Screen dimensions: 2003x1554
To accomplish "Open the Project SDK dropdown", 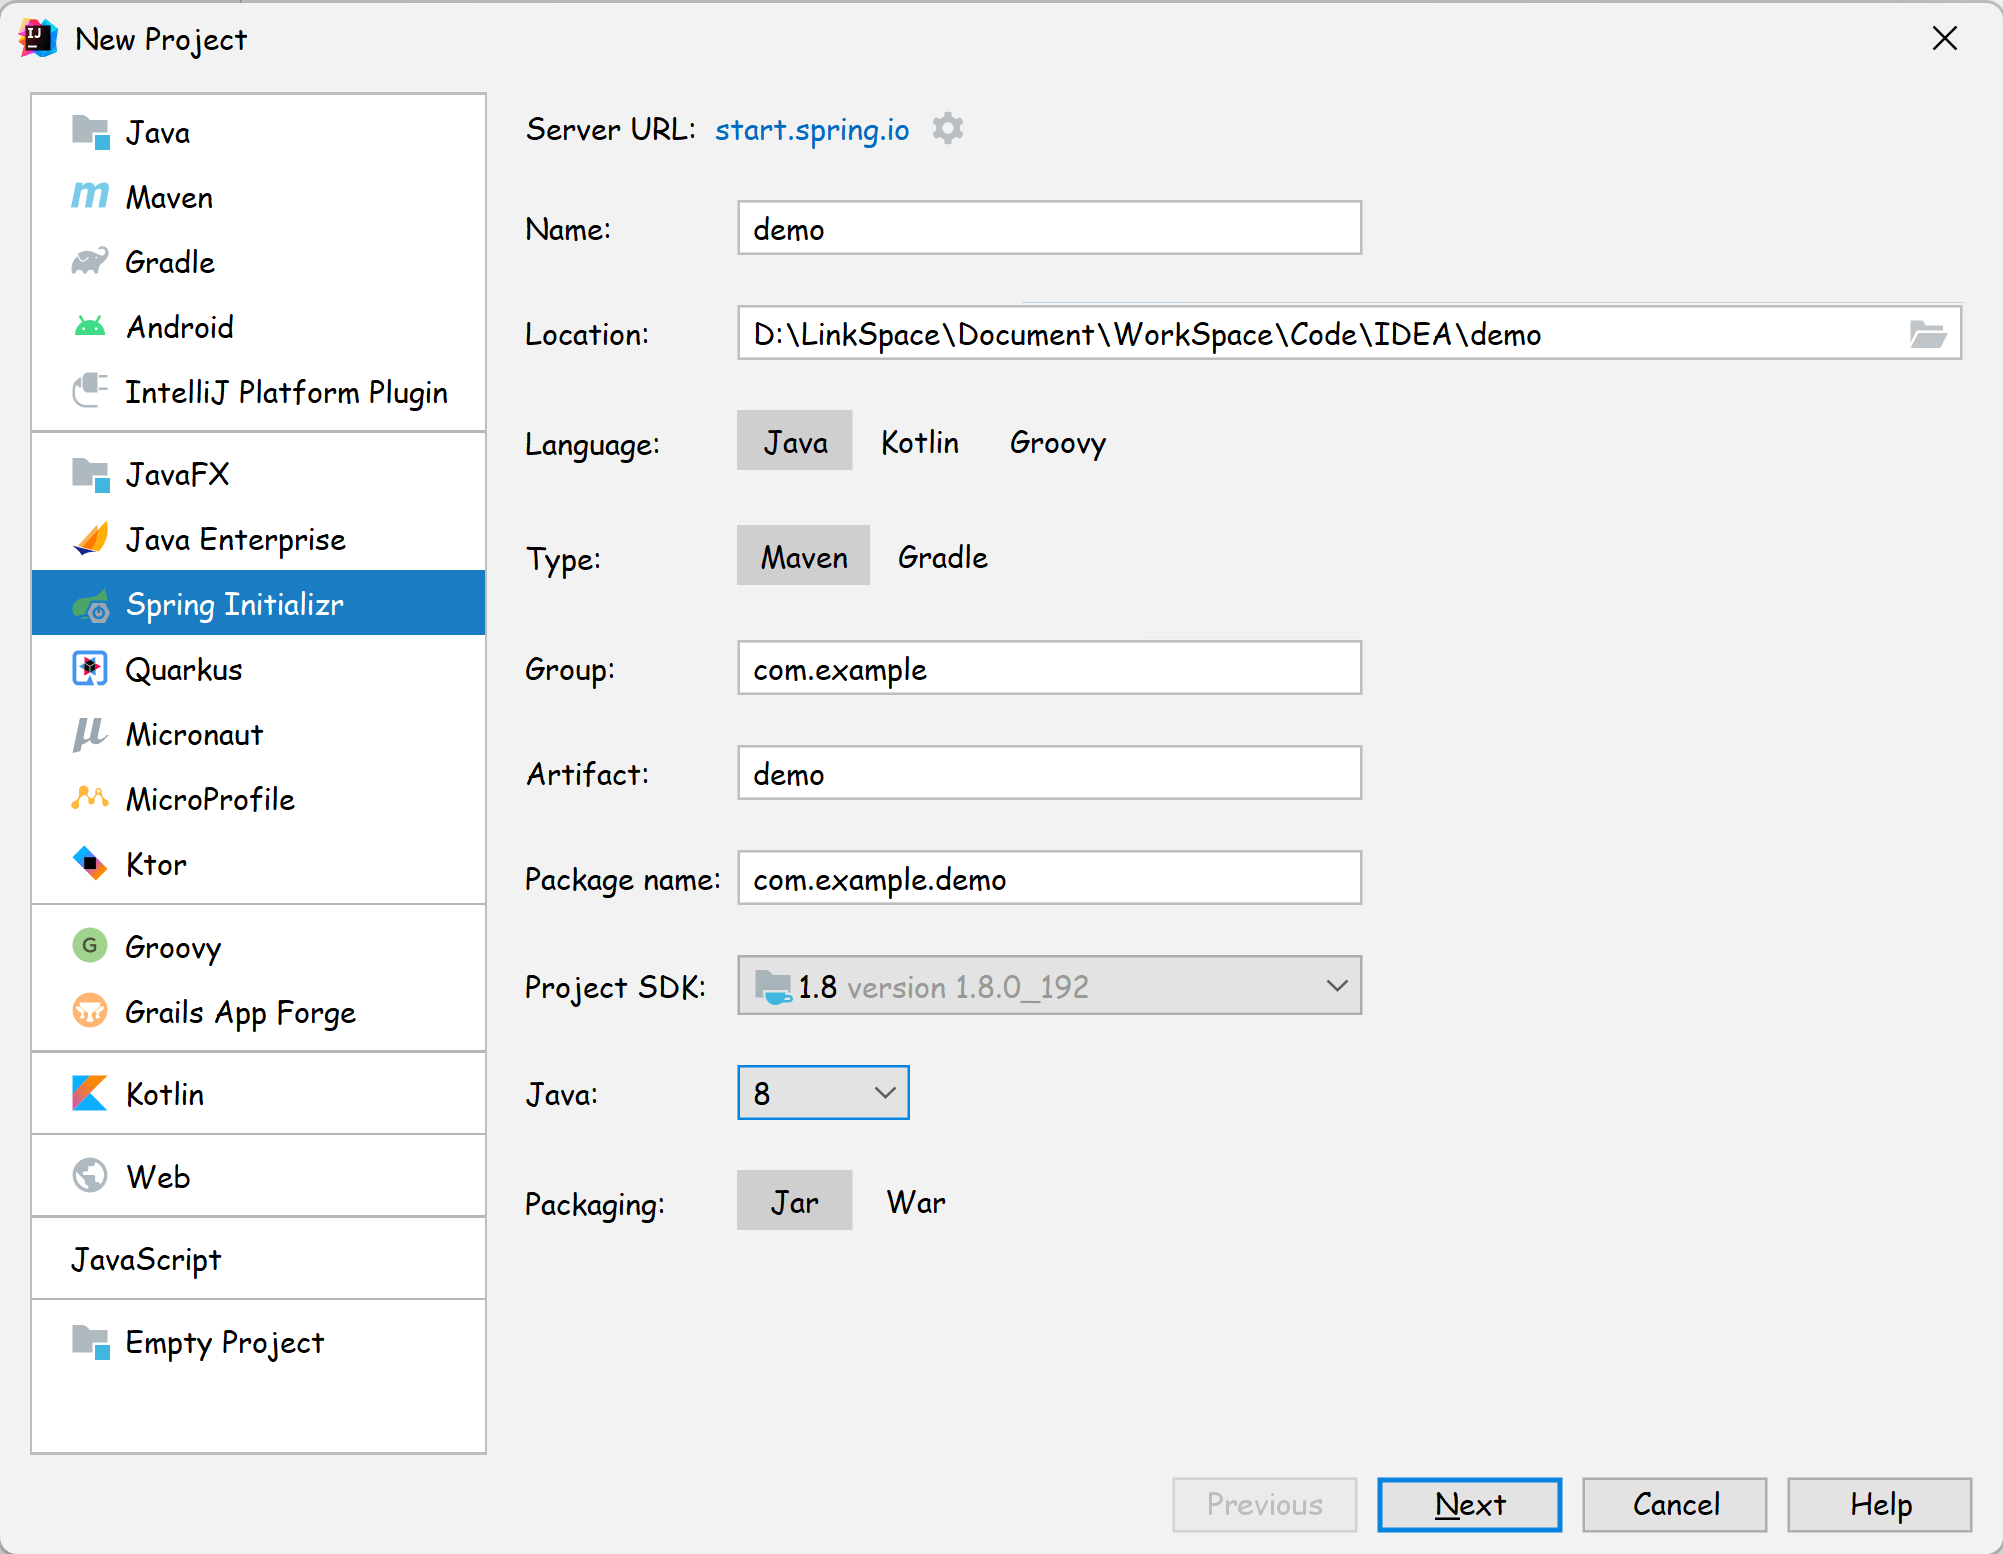I will click(x=1049, y=986).
